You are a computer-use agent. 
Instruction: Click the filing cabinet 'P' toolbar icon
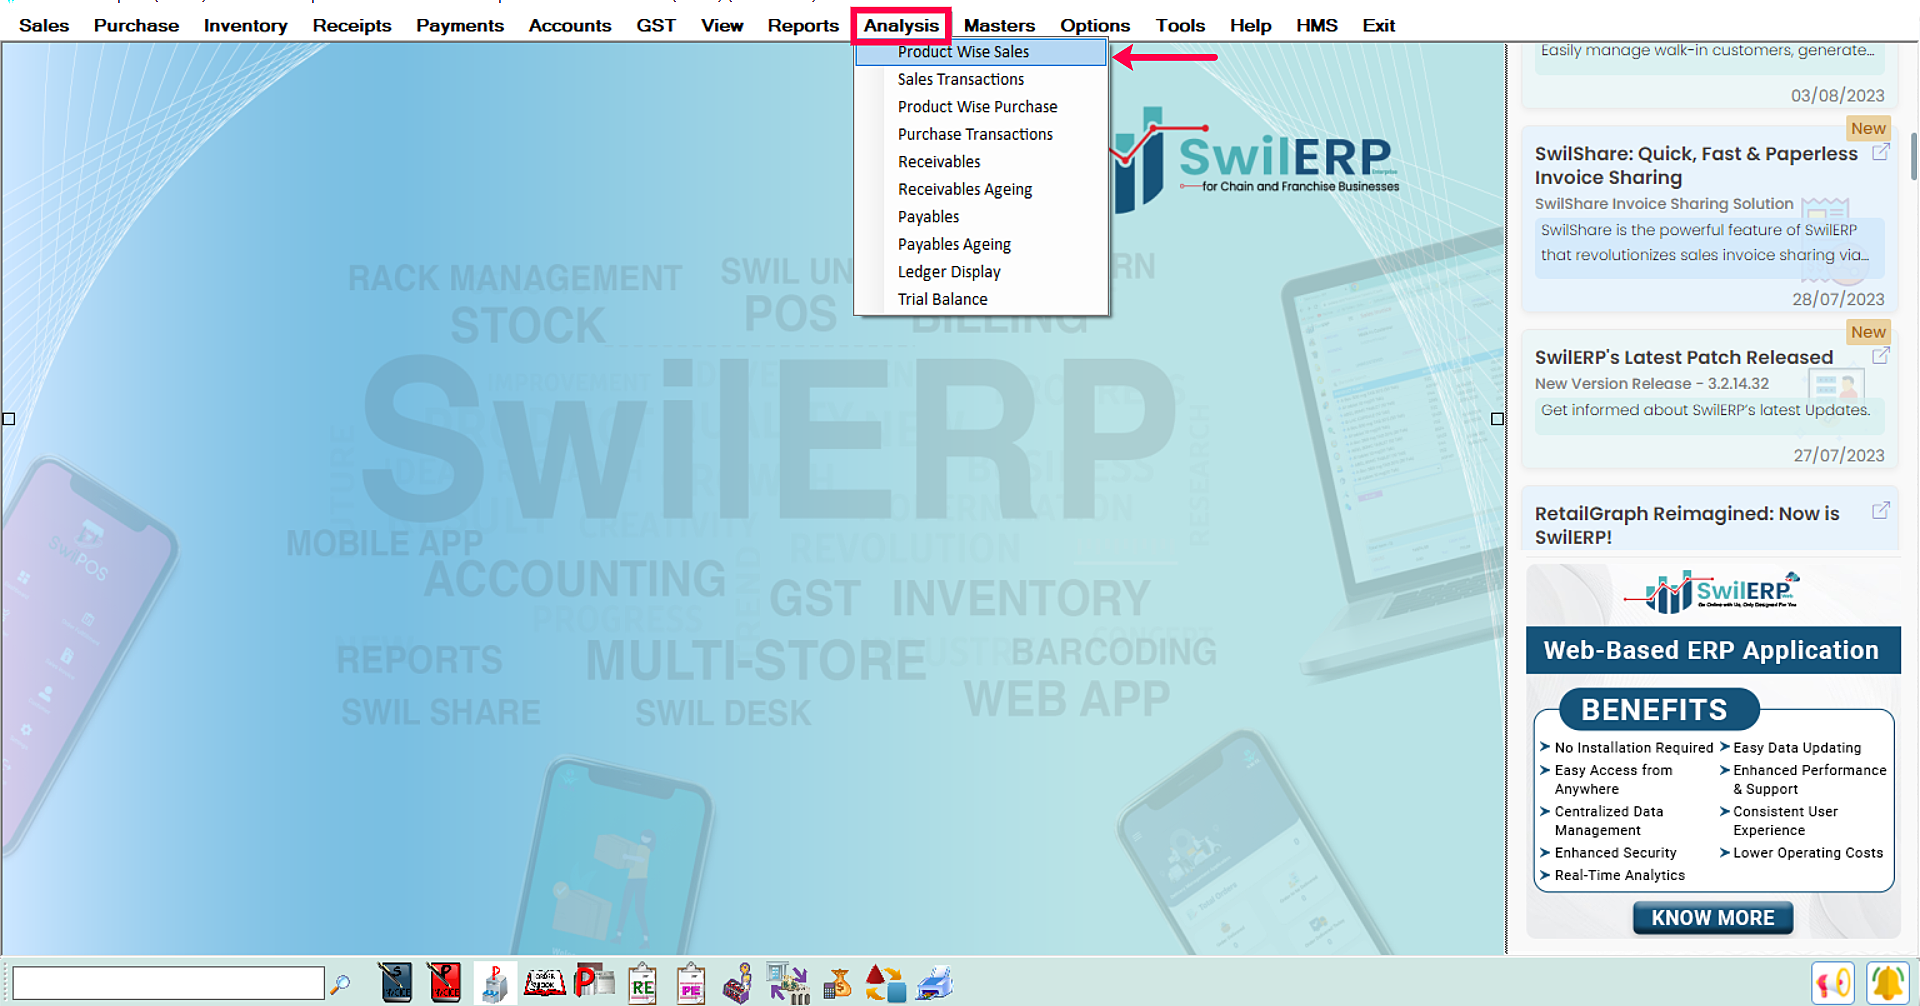pos(494,983)
